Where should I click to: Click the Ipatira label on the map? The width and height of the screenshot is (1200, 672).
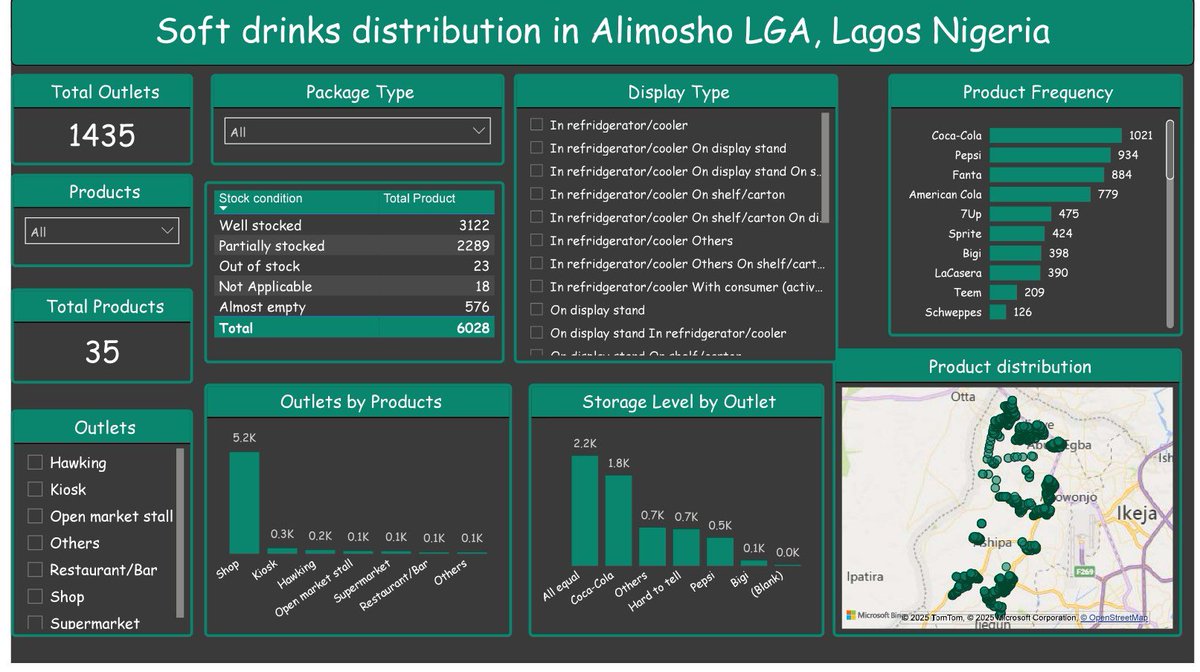pos(864,577)
